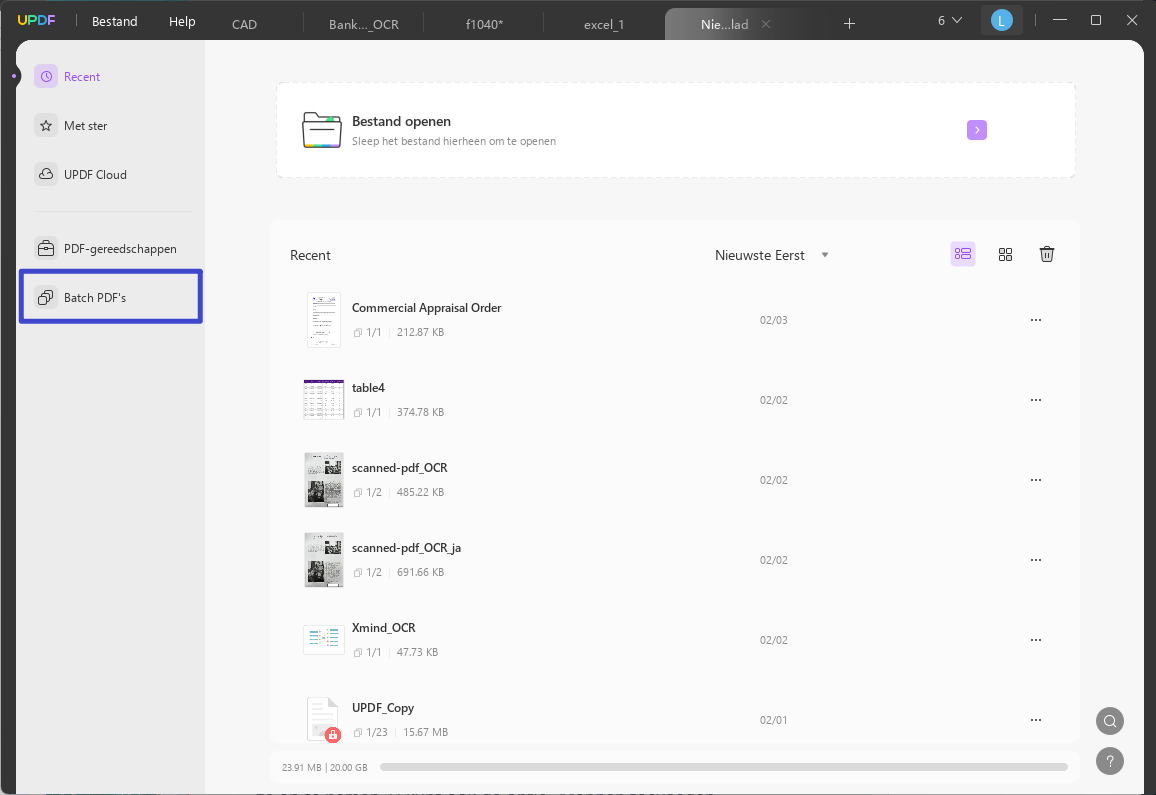
Task: Click the 15.67 MB file size
Action: (425, 732)
